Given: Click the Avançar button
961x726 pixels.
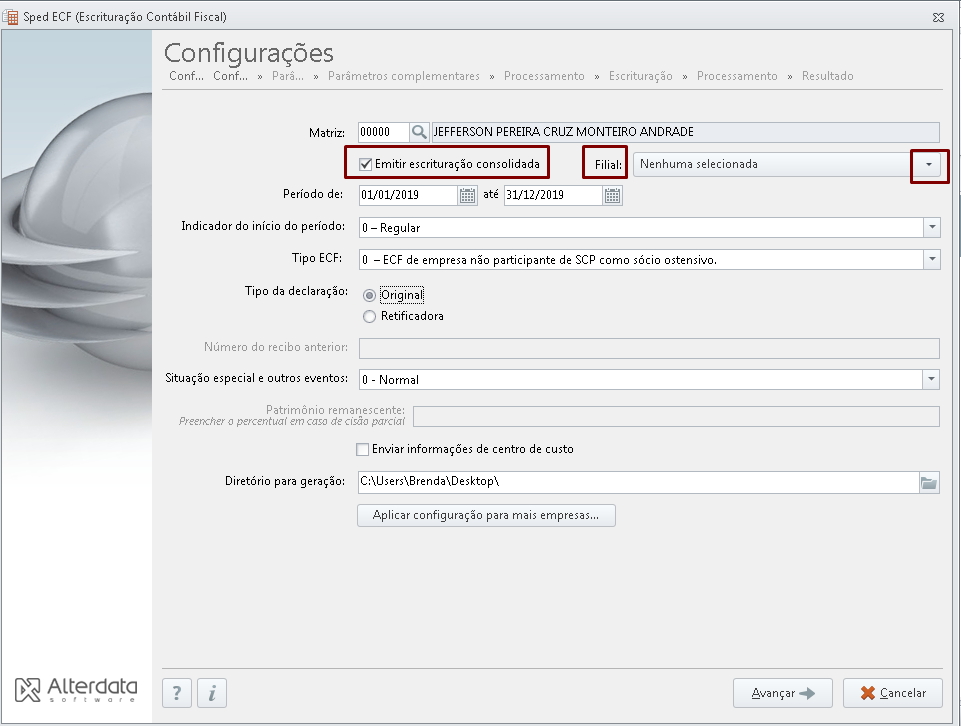Looking at the screenshot, I should (783, 693).
